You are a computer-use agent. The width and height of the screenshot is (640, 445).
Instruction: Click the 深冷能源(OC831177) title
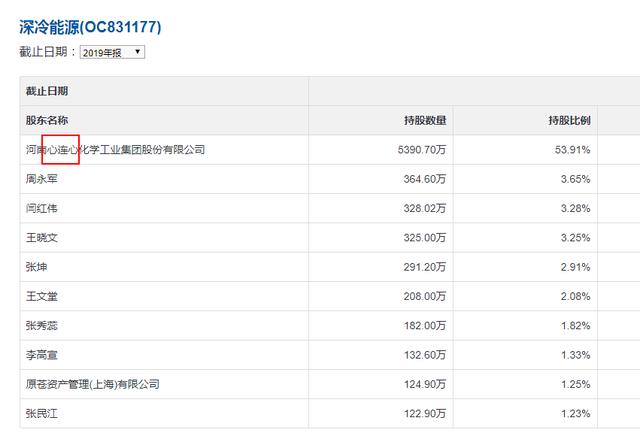coord(90,27)
